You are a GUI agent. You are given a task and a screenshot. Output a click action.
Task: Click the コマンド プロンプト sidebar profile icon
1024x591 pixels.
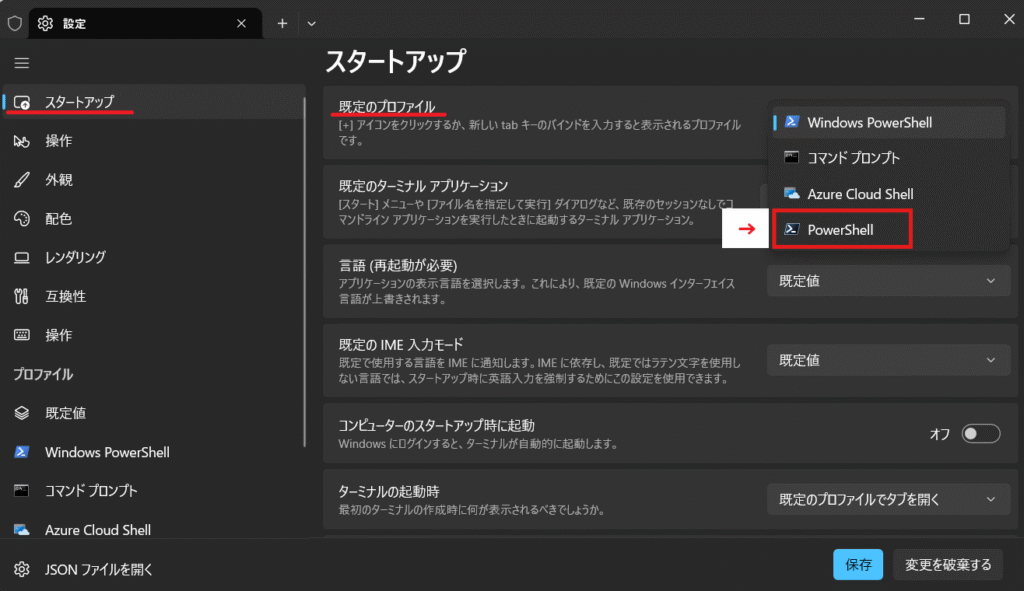click(22, 490)
